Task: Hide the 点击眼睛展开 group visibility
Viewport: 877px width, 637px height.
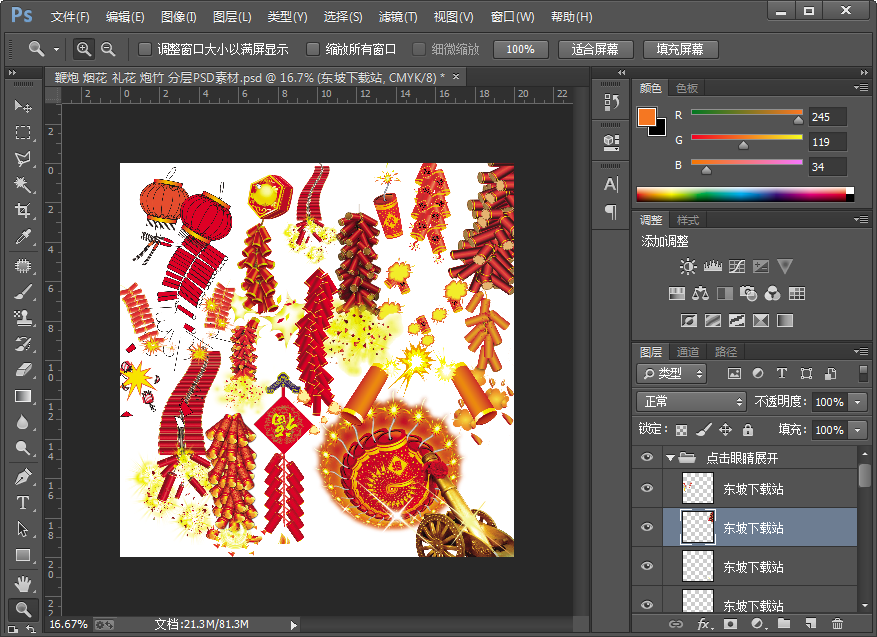Action: click(x=647, y=458)
